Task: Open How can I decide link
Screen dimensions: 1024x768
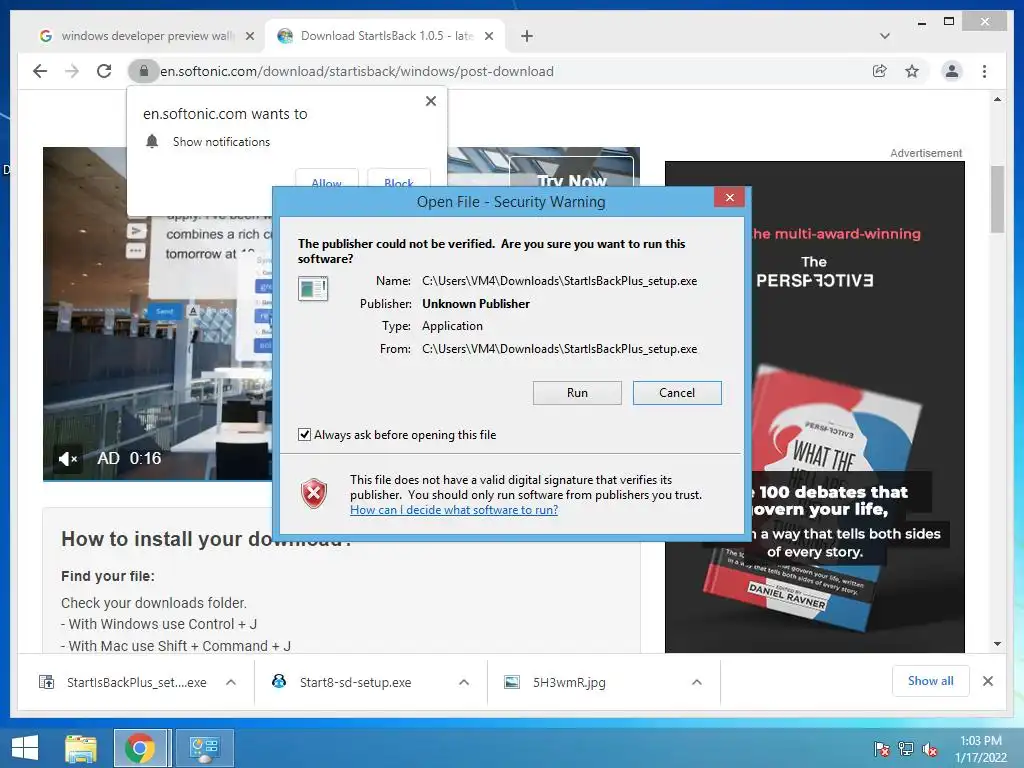Action: click(454, 509)
